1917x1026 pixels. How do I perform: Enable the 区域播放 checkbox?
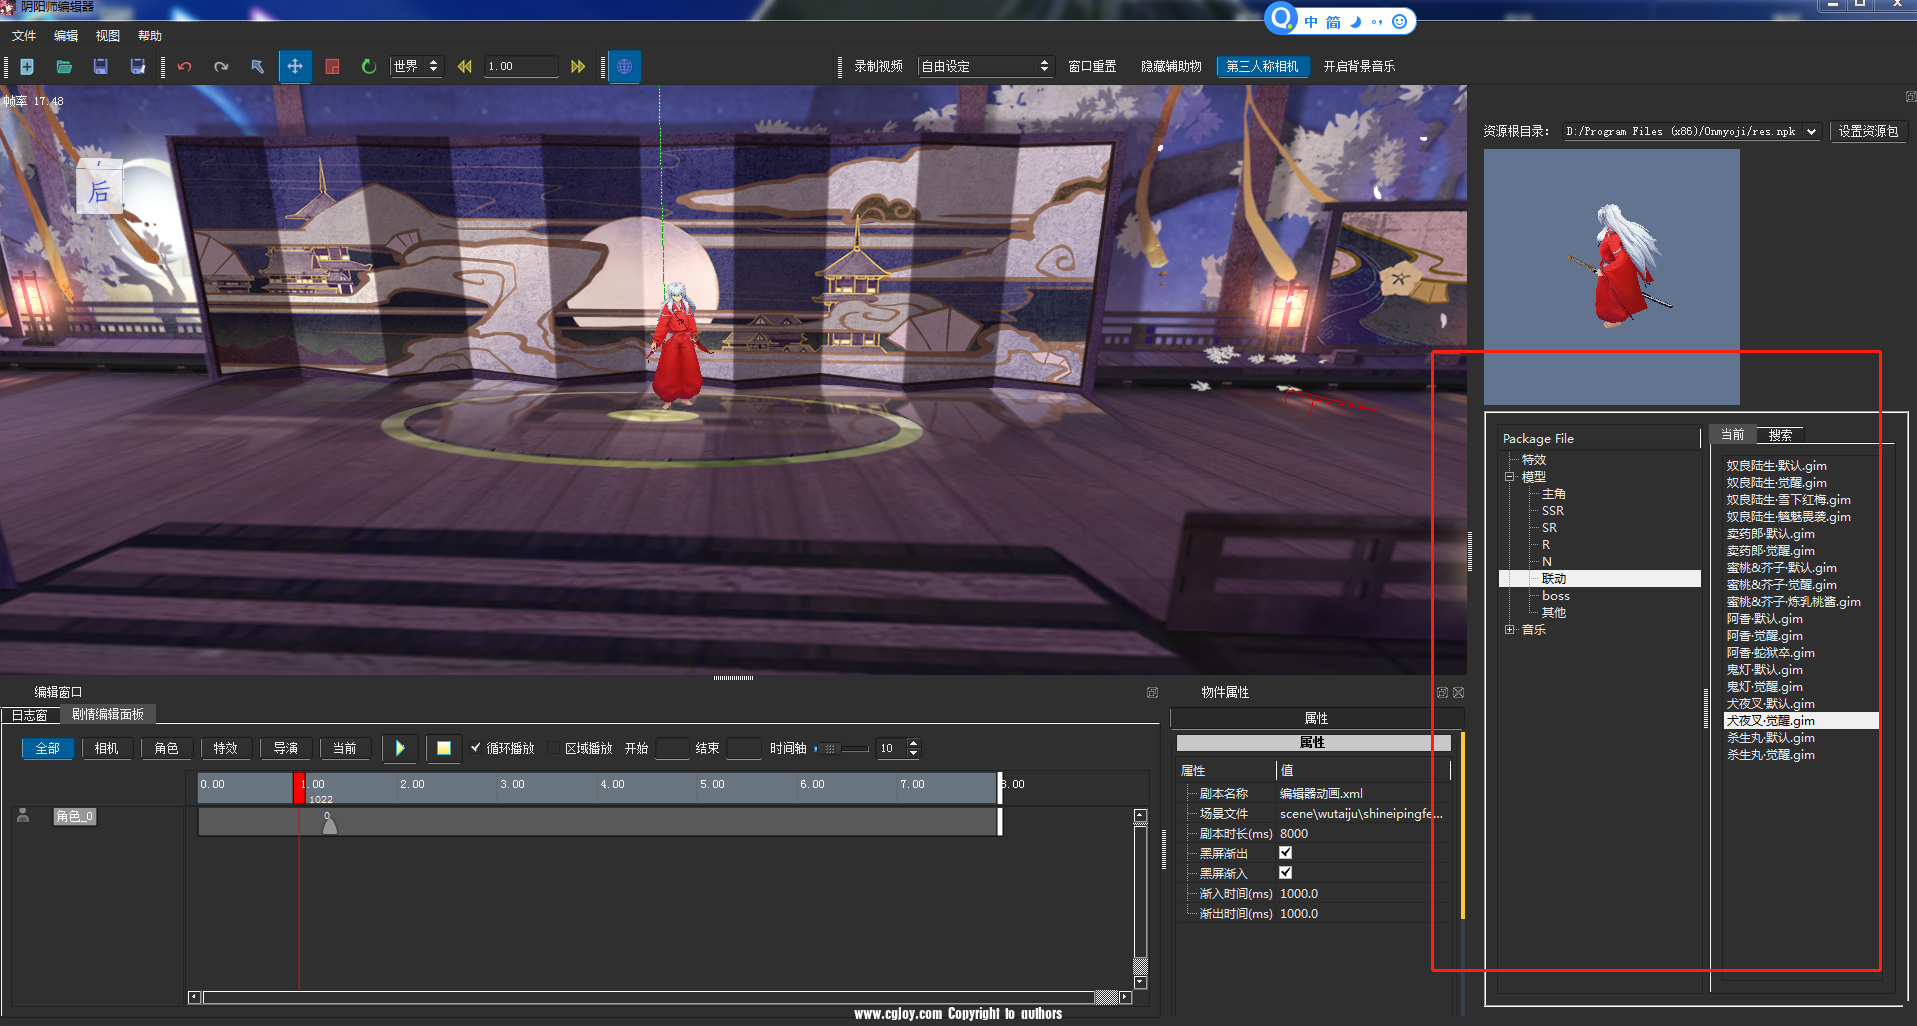554,747
